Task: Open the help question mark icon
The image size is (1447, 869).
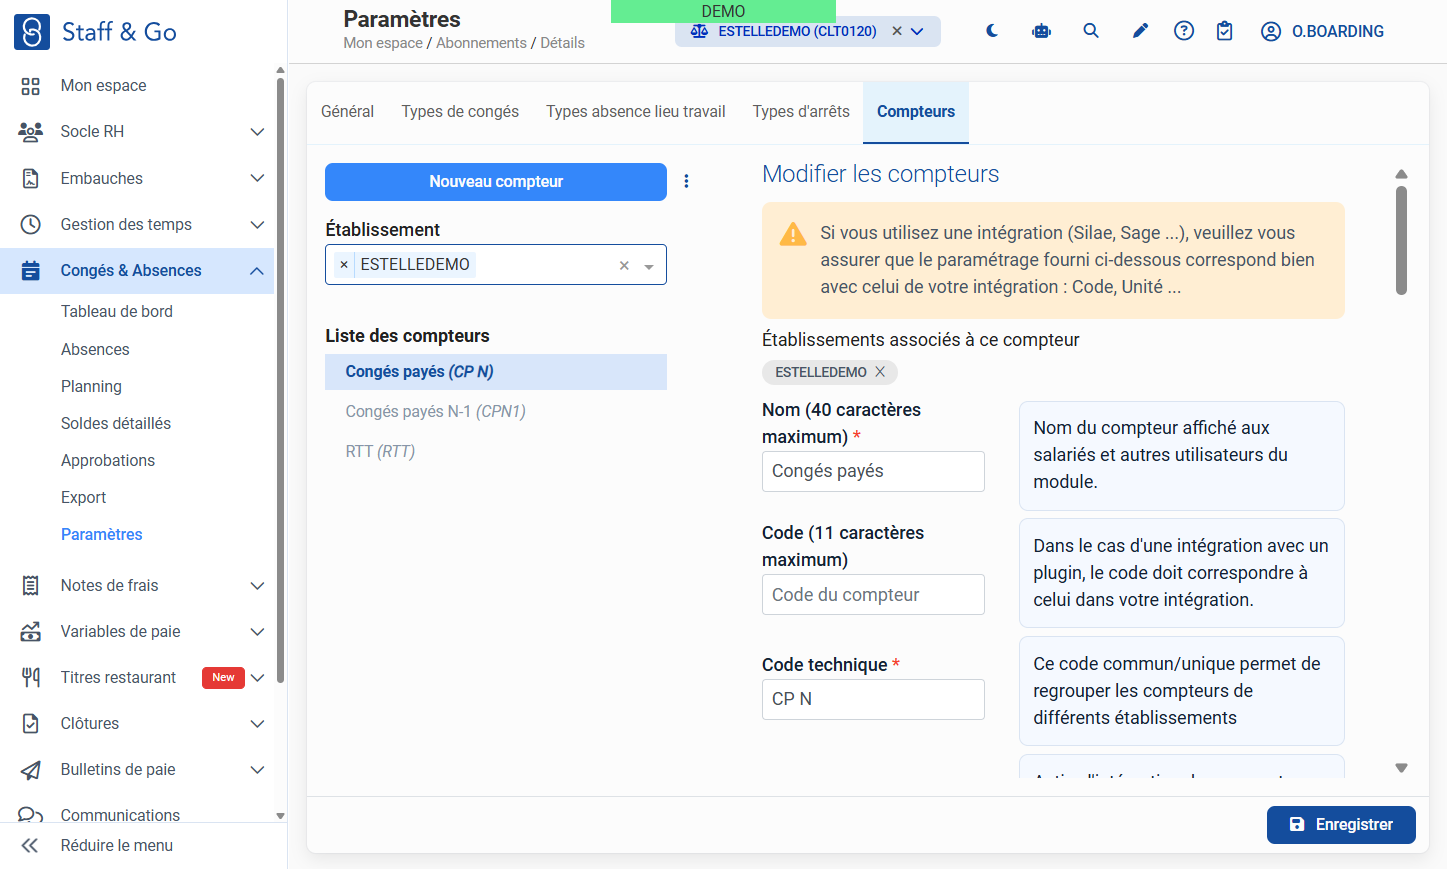Action: pyautogui.click(x=1184, y=31)
